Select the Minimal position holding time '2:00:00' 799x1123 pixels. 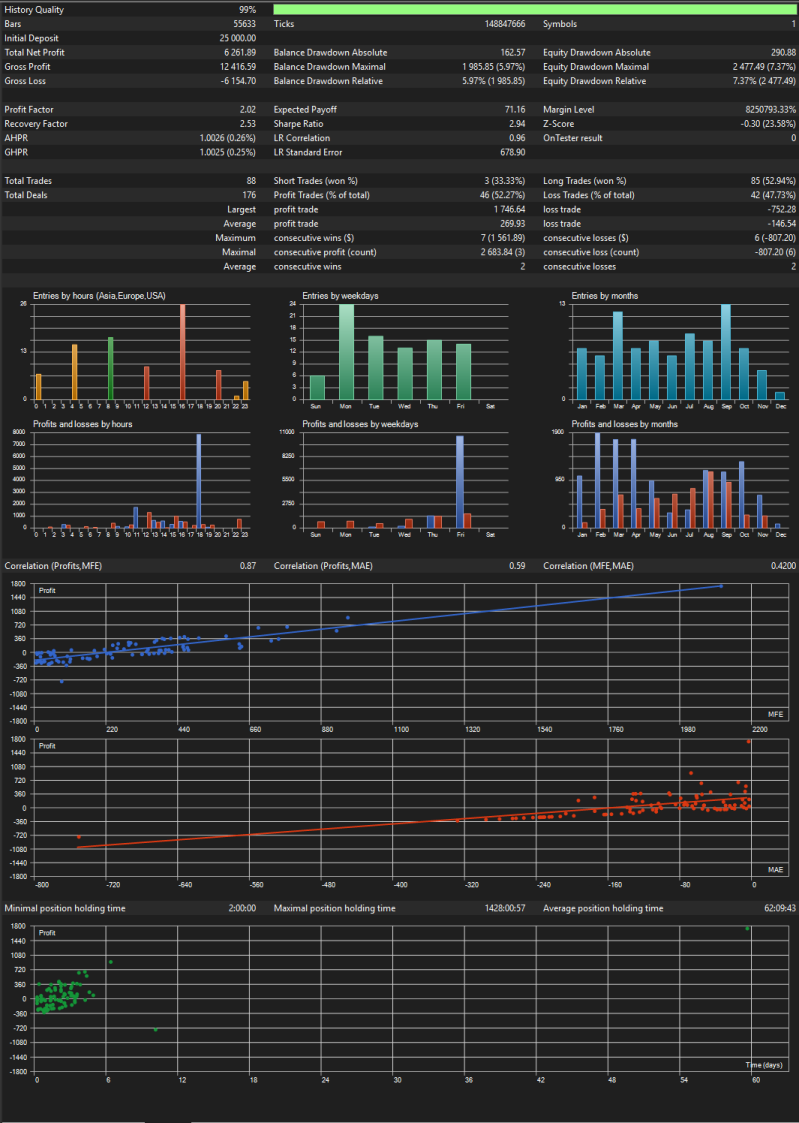click(x=242, y=908)
